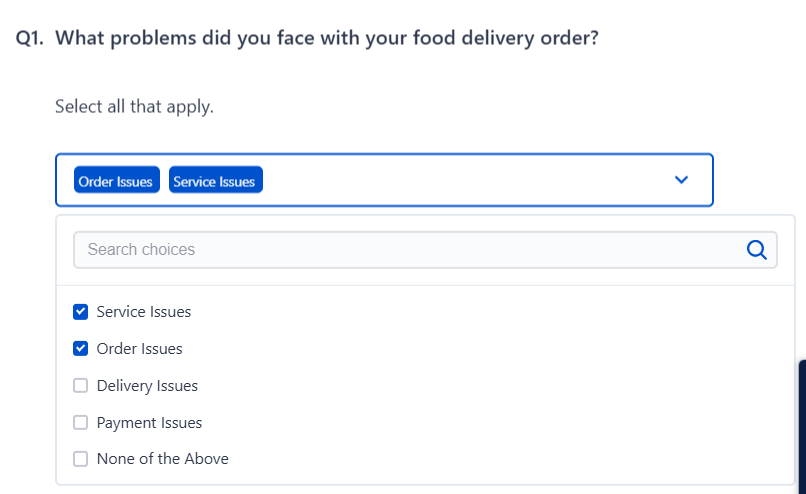Uncheck the Order Issues checkbox
The width and height of the screenshot is (806, 494).
pos(81,349)
